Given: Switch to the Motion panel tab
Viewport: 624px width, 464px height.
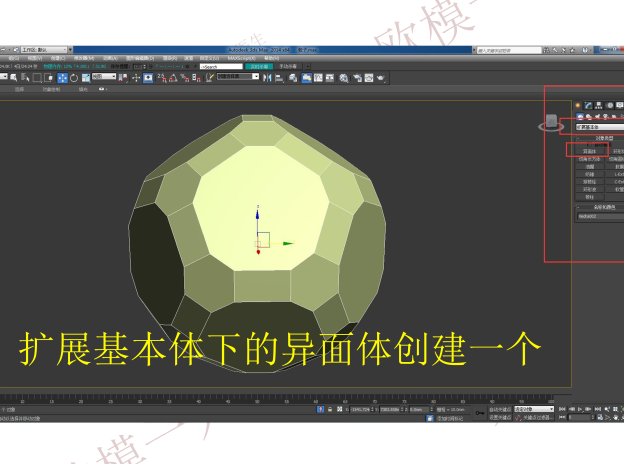Looking at the screenshot, I should tap(609, 105).
